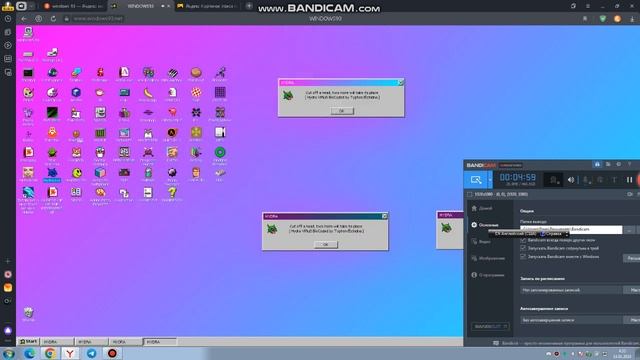Open Telegram from Windows taskbar

pos(91,353)
